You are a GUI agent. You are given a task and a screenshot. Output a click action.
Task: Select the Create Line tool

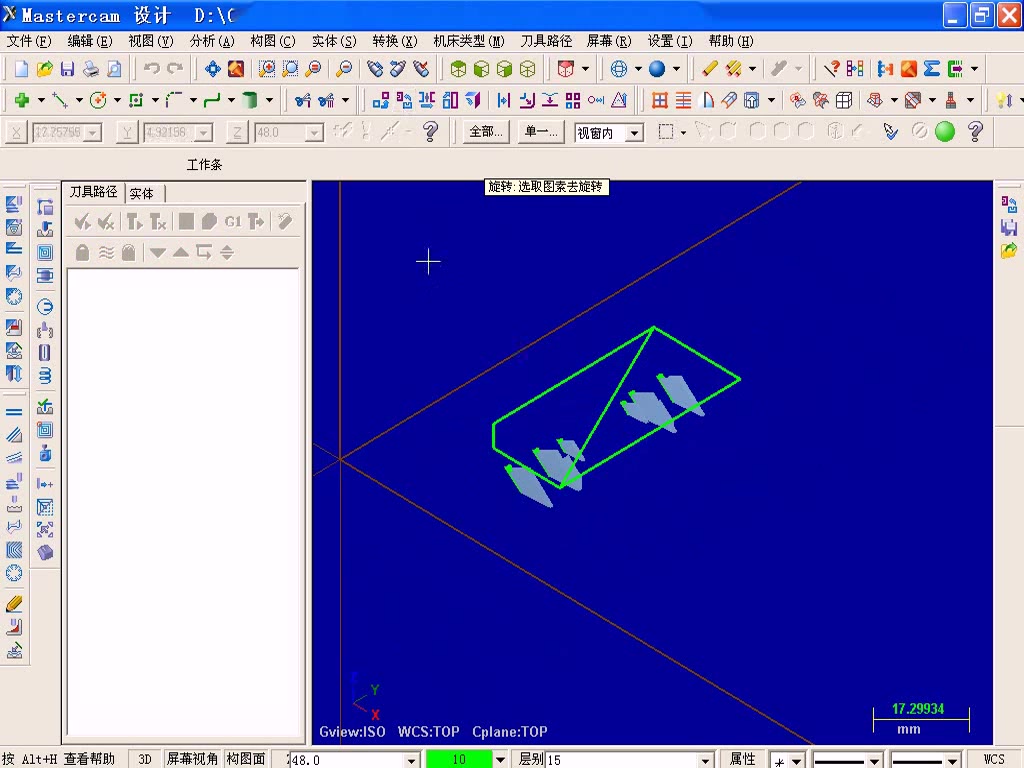click(x=58, y=100)
